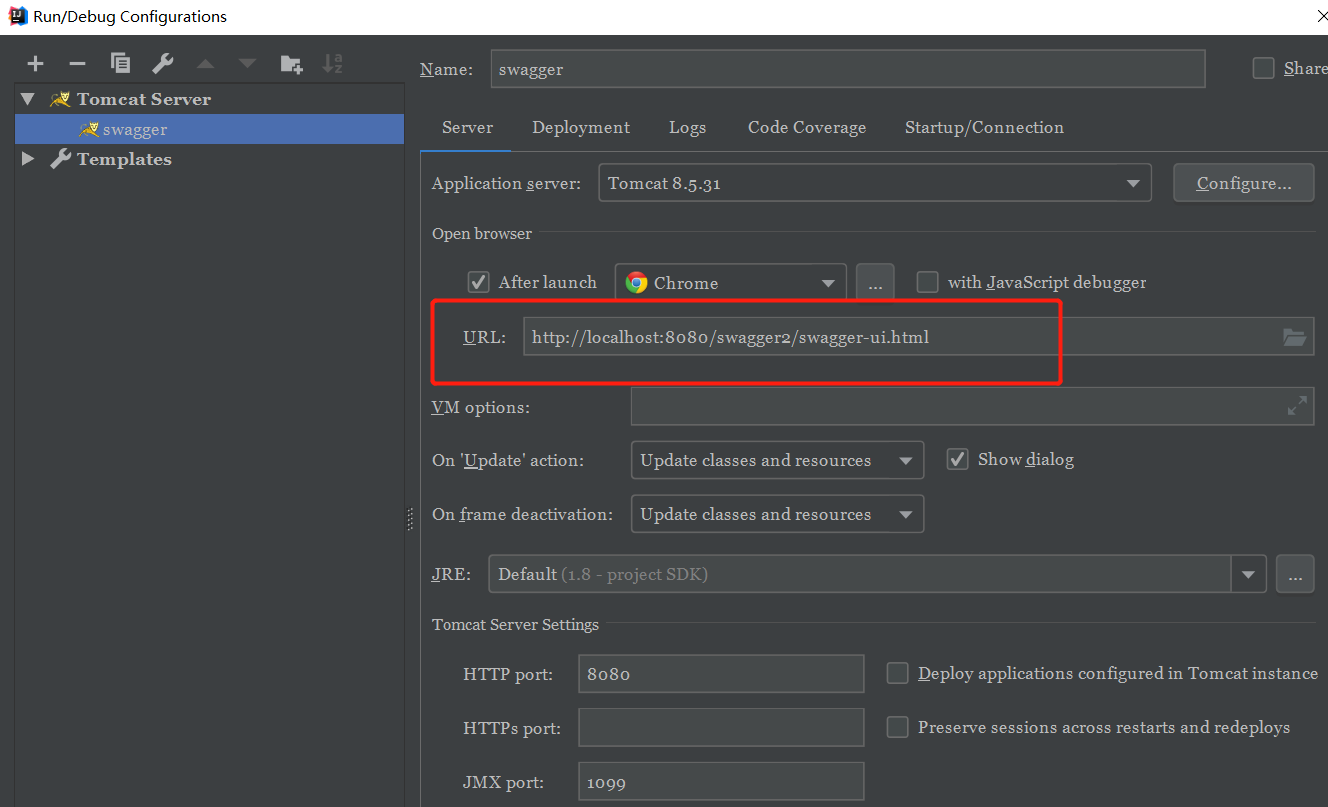Click the ellipsis button beside JRE
This screenshot has width=1328, height=807.
click(1295, 574)
